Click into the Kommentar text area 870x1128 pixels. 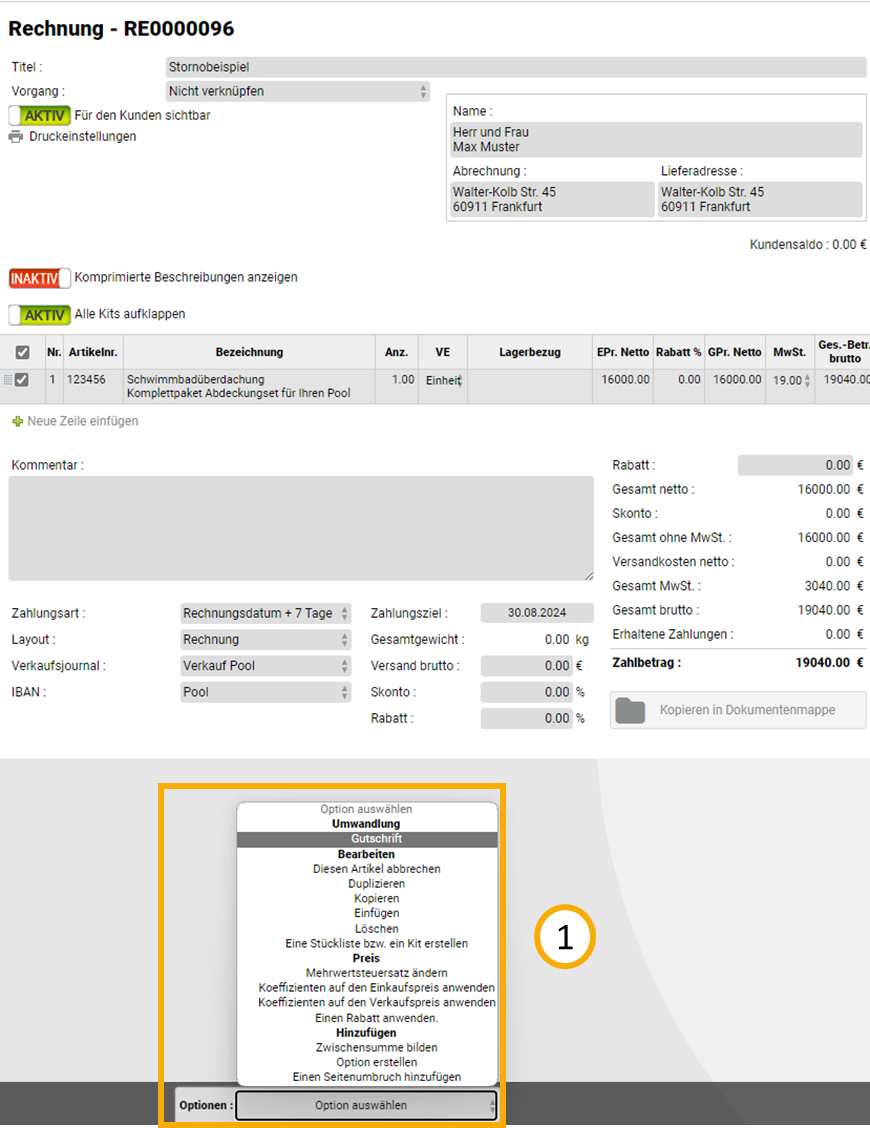[x=300, y=528]
